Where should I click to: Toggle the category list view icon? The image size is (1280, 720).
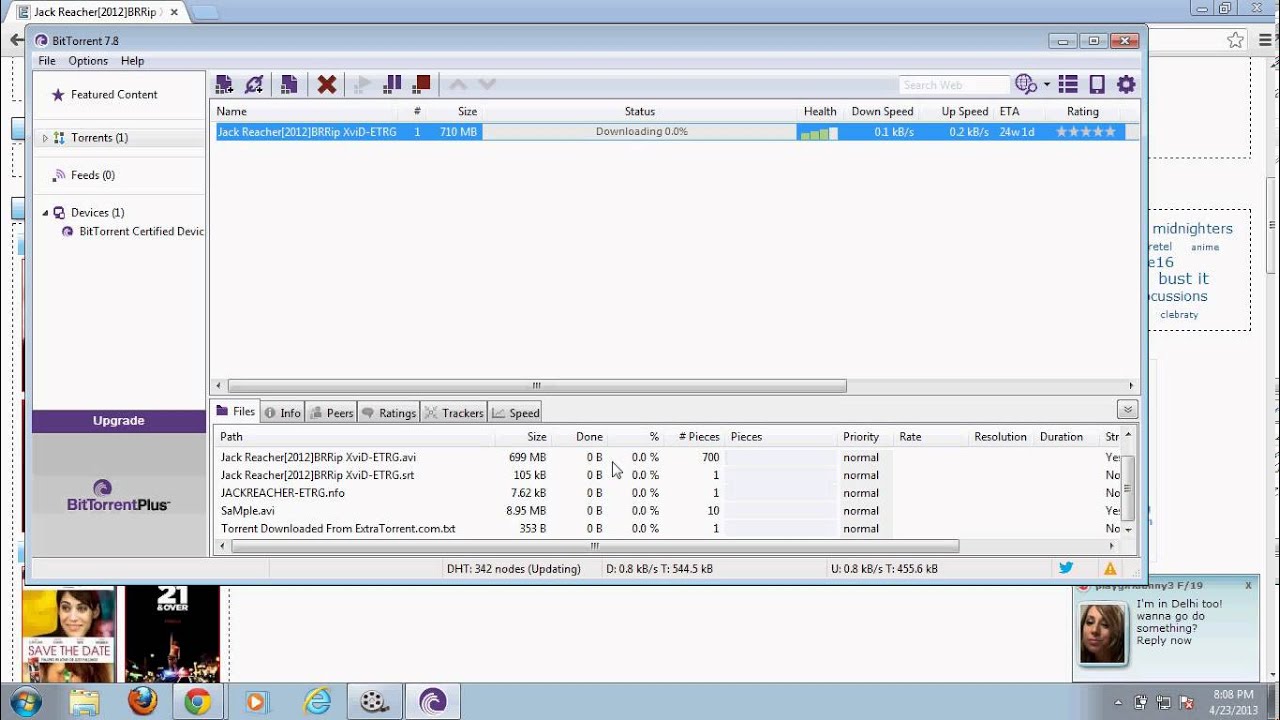[x=1068, y=85]
